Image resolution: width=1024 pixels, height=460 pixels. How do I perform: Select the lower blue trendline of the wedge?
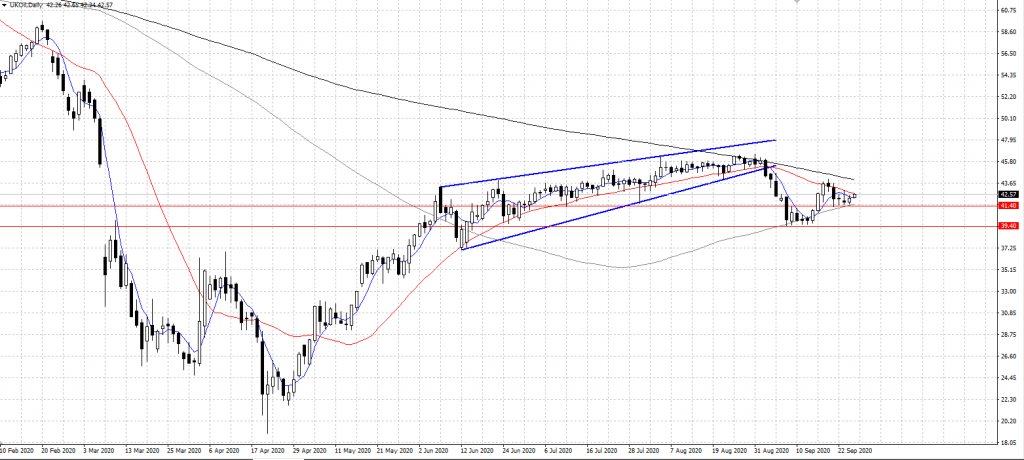point(600,212)
